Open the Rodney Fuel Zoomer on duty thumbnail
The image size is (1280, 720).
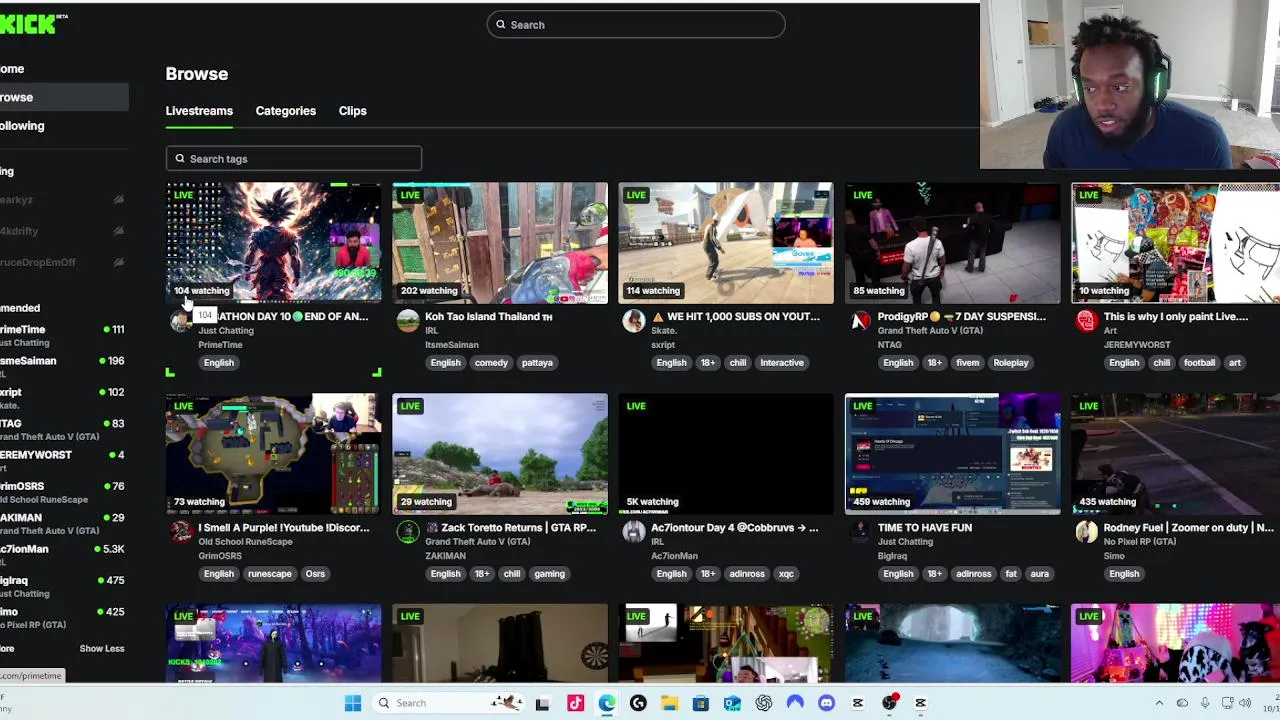(1175, 453)
